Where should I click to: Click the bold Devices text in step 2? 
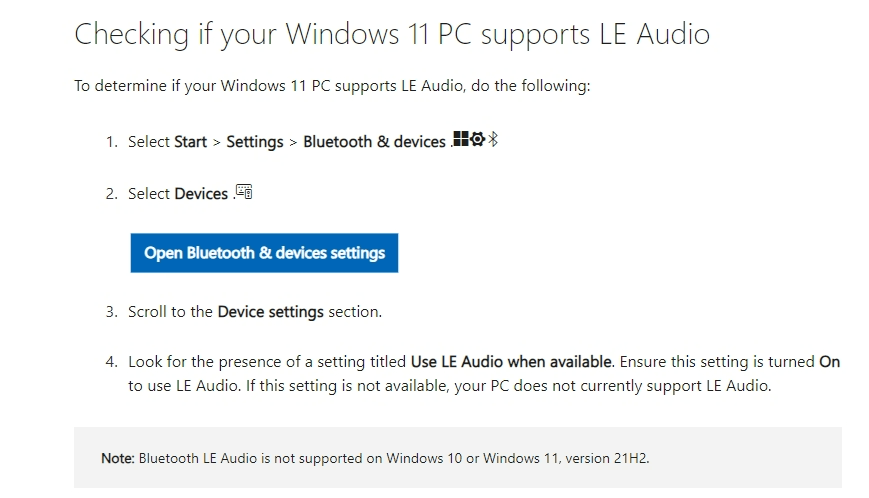201,194
